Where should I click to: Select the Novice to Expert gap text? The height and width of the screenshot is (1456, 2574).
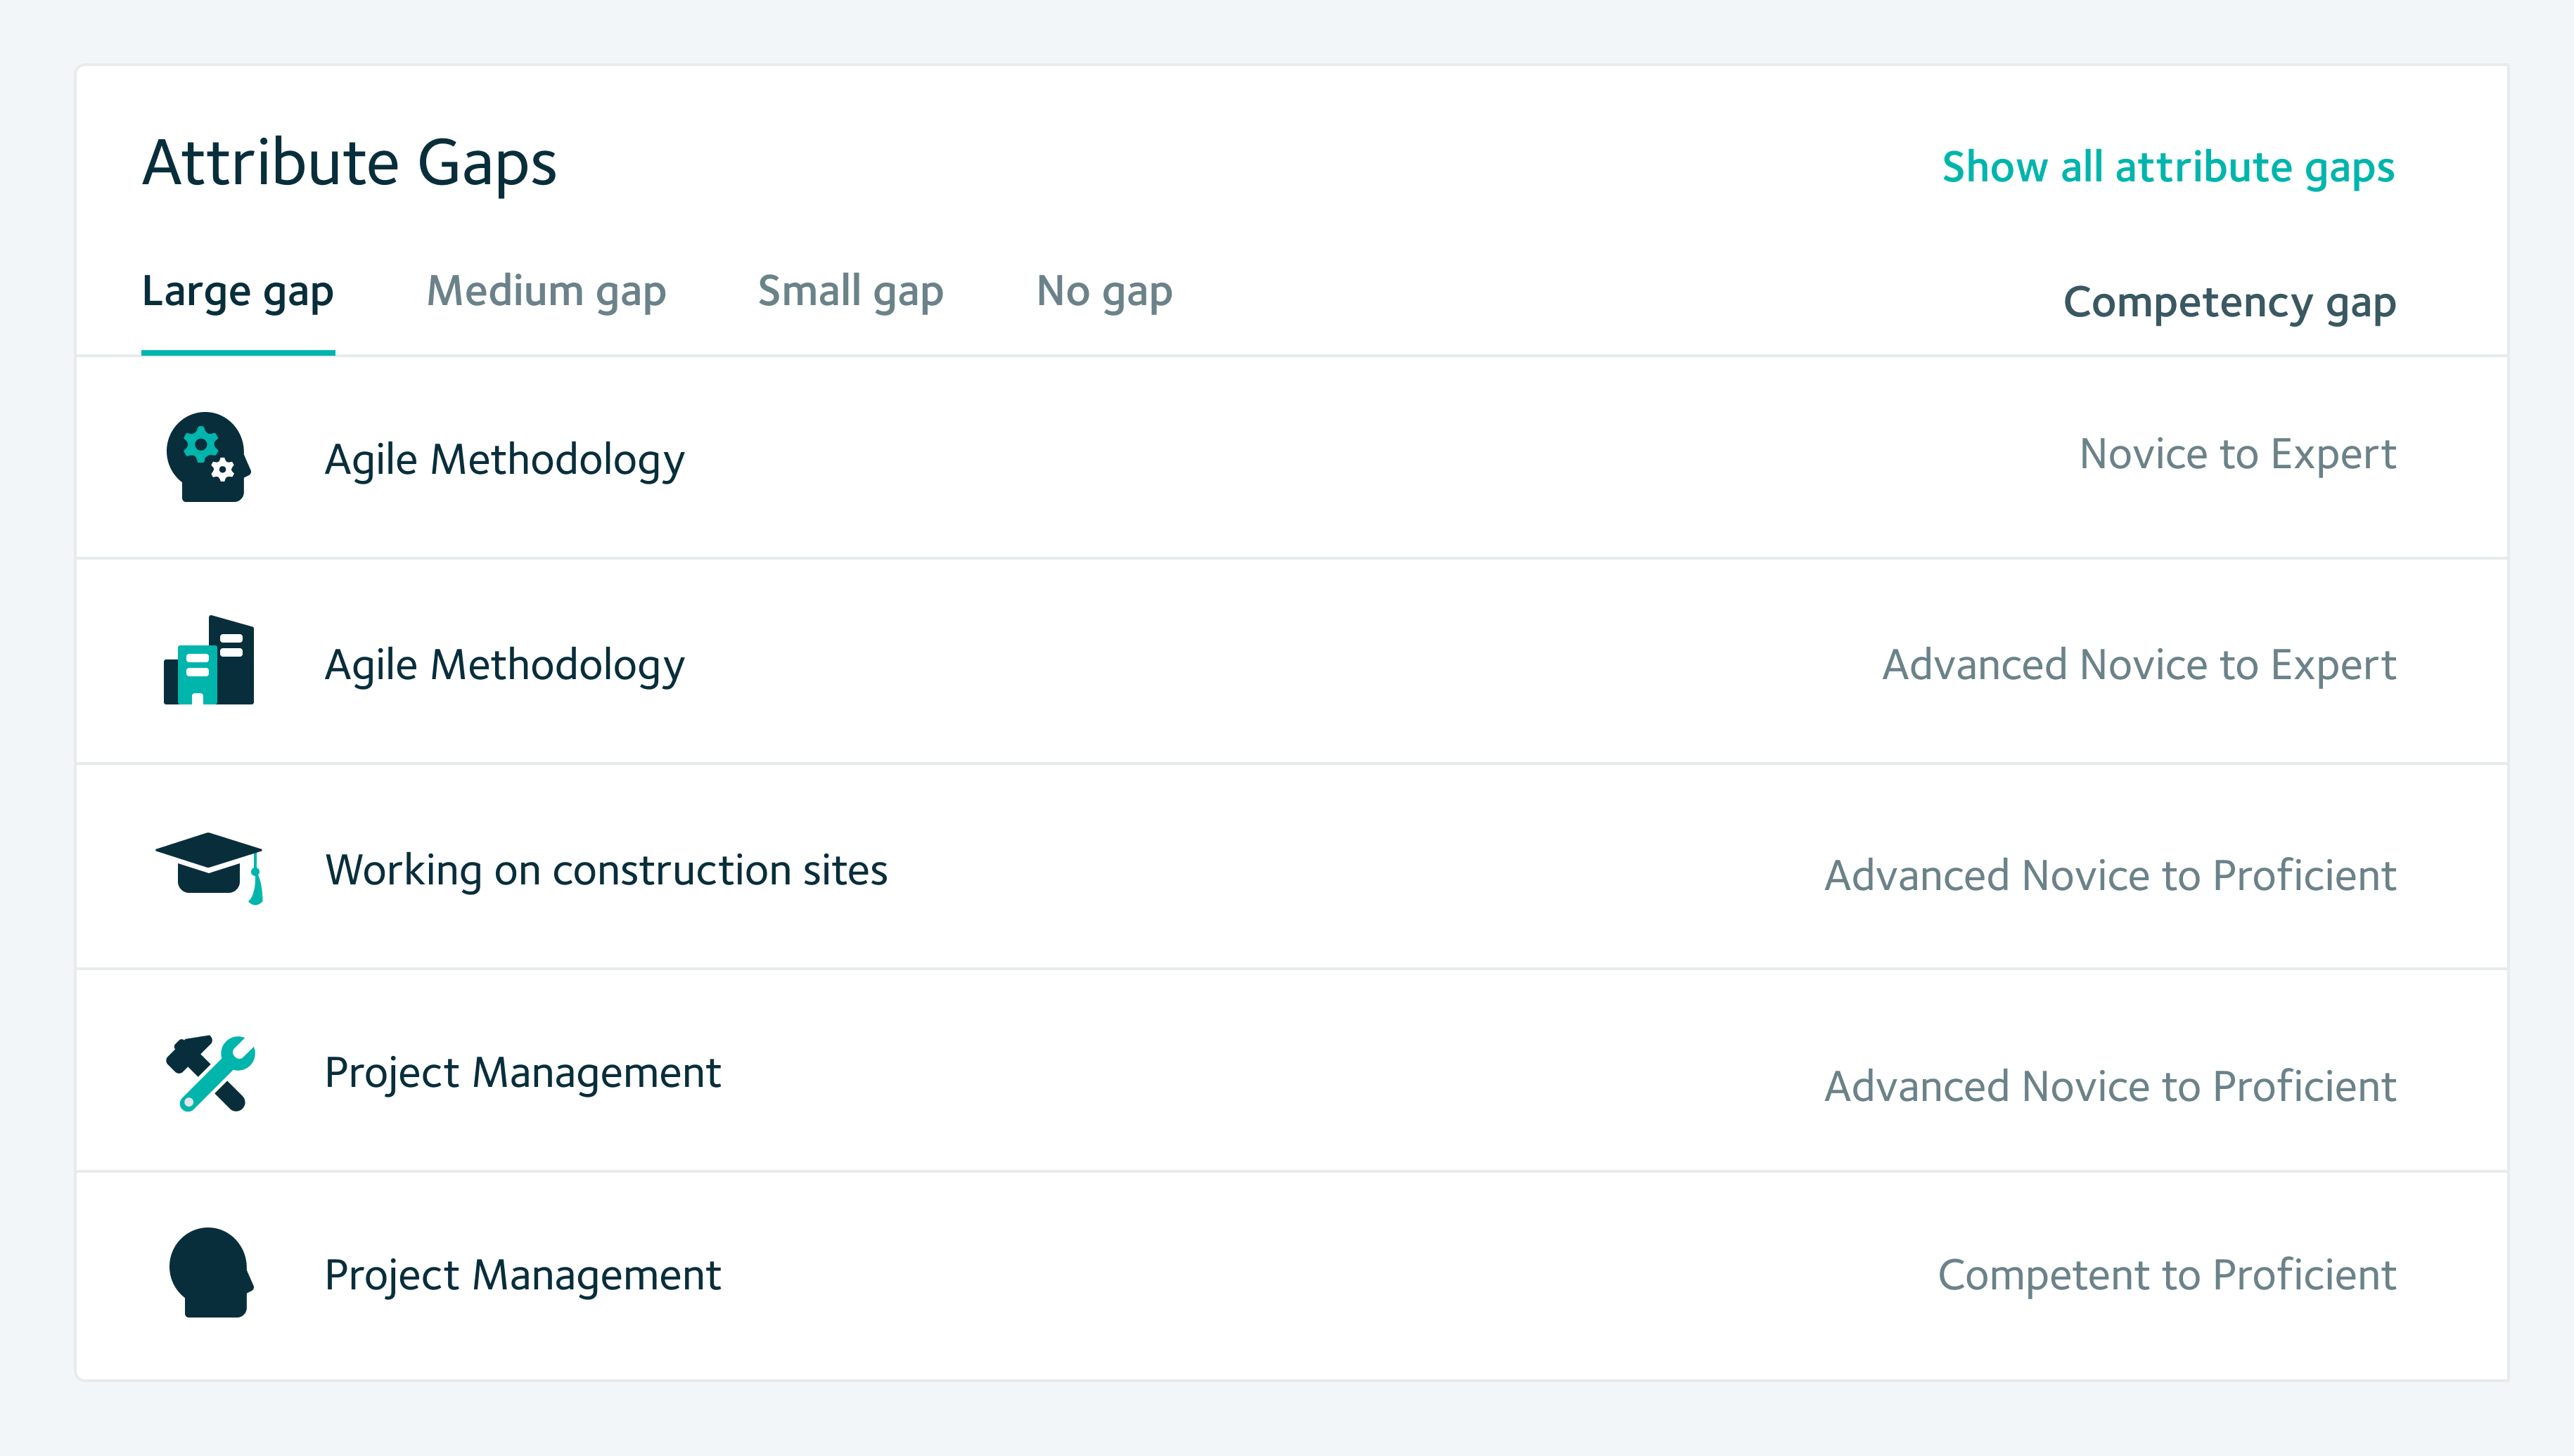pos(2237,455)
